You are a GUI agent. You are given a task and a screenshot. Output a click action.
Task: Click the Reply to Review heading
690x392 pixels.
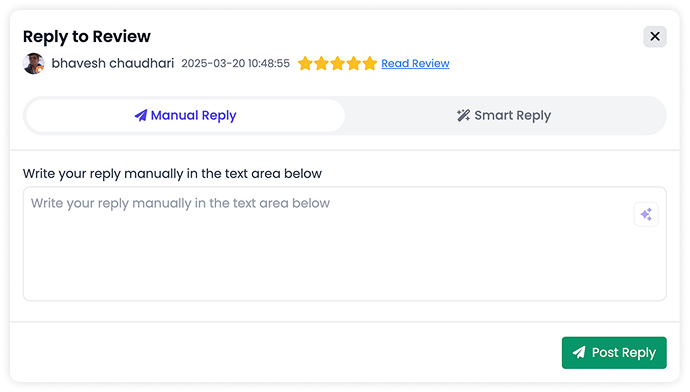click(87, 37)
